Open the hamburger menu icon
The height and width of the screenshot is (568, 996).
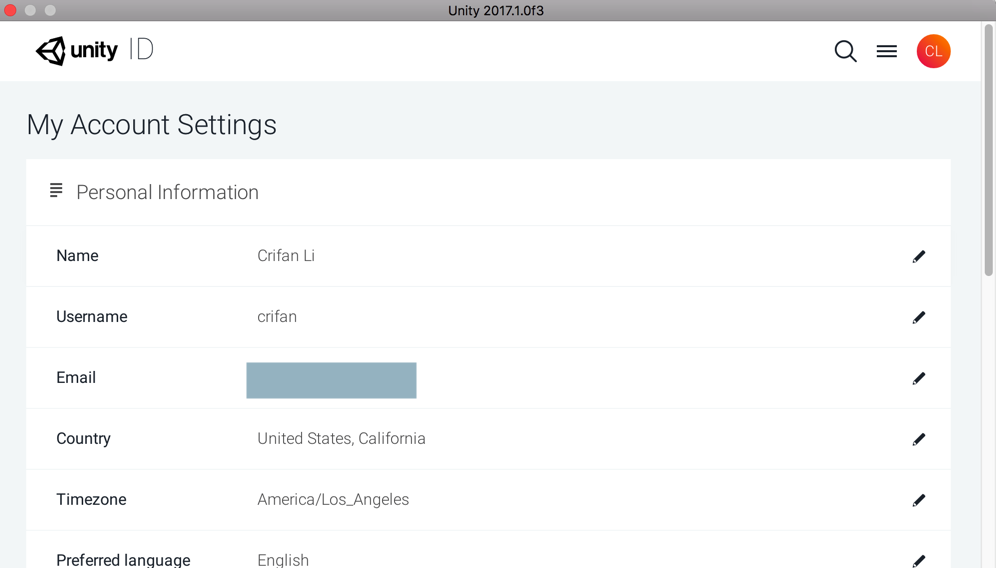(x=886, y=51)
